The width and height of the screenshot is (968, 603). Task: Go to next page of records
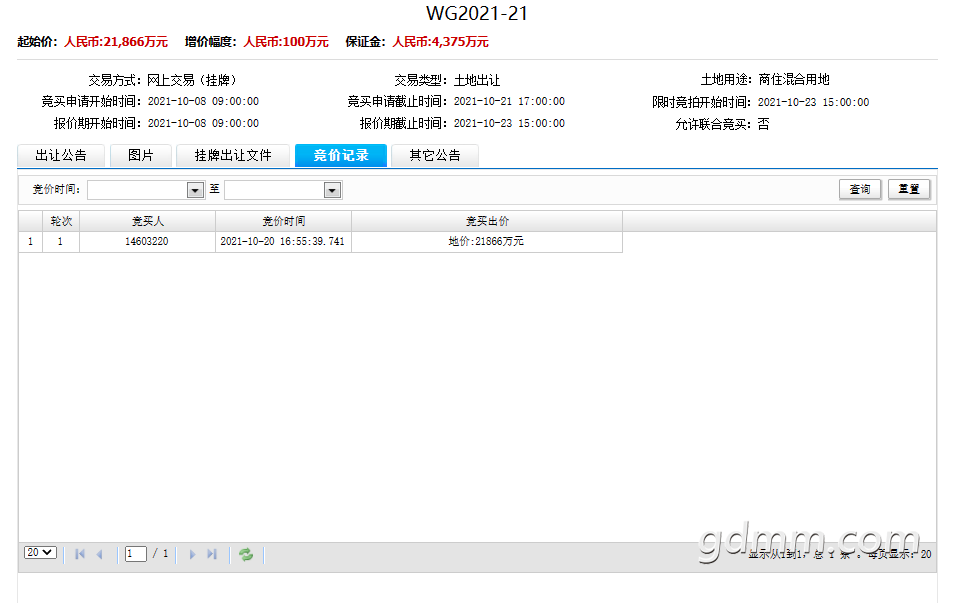(192, 554)
